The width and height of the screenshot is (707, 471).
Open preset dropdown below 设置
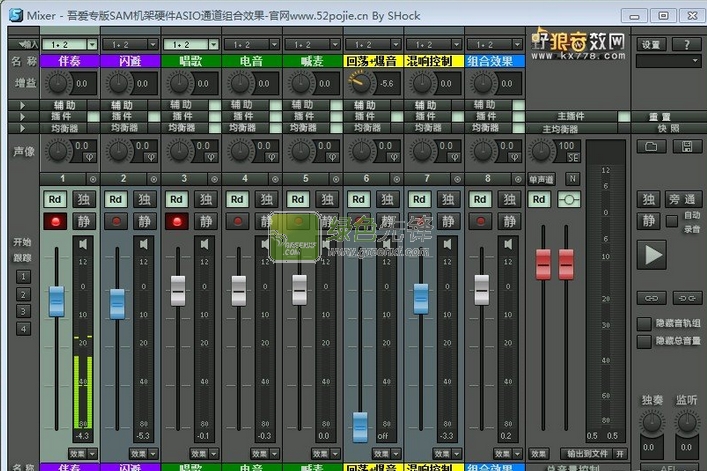click(x=669, y=61)
